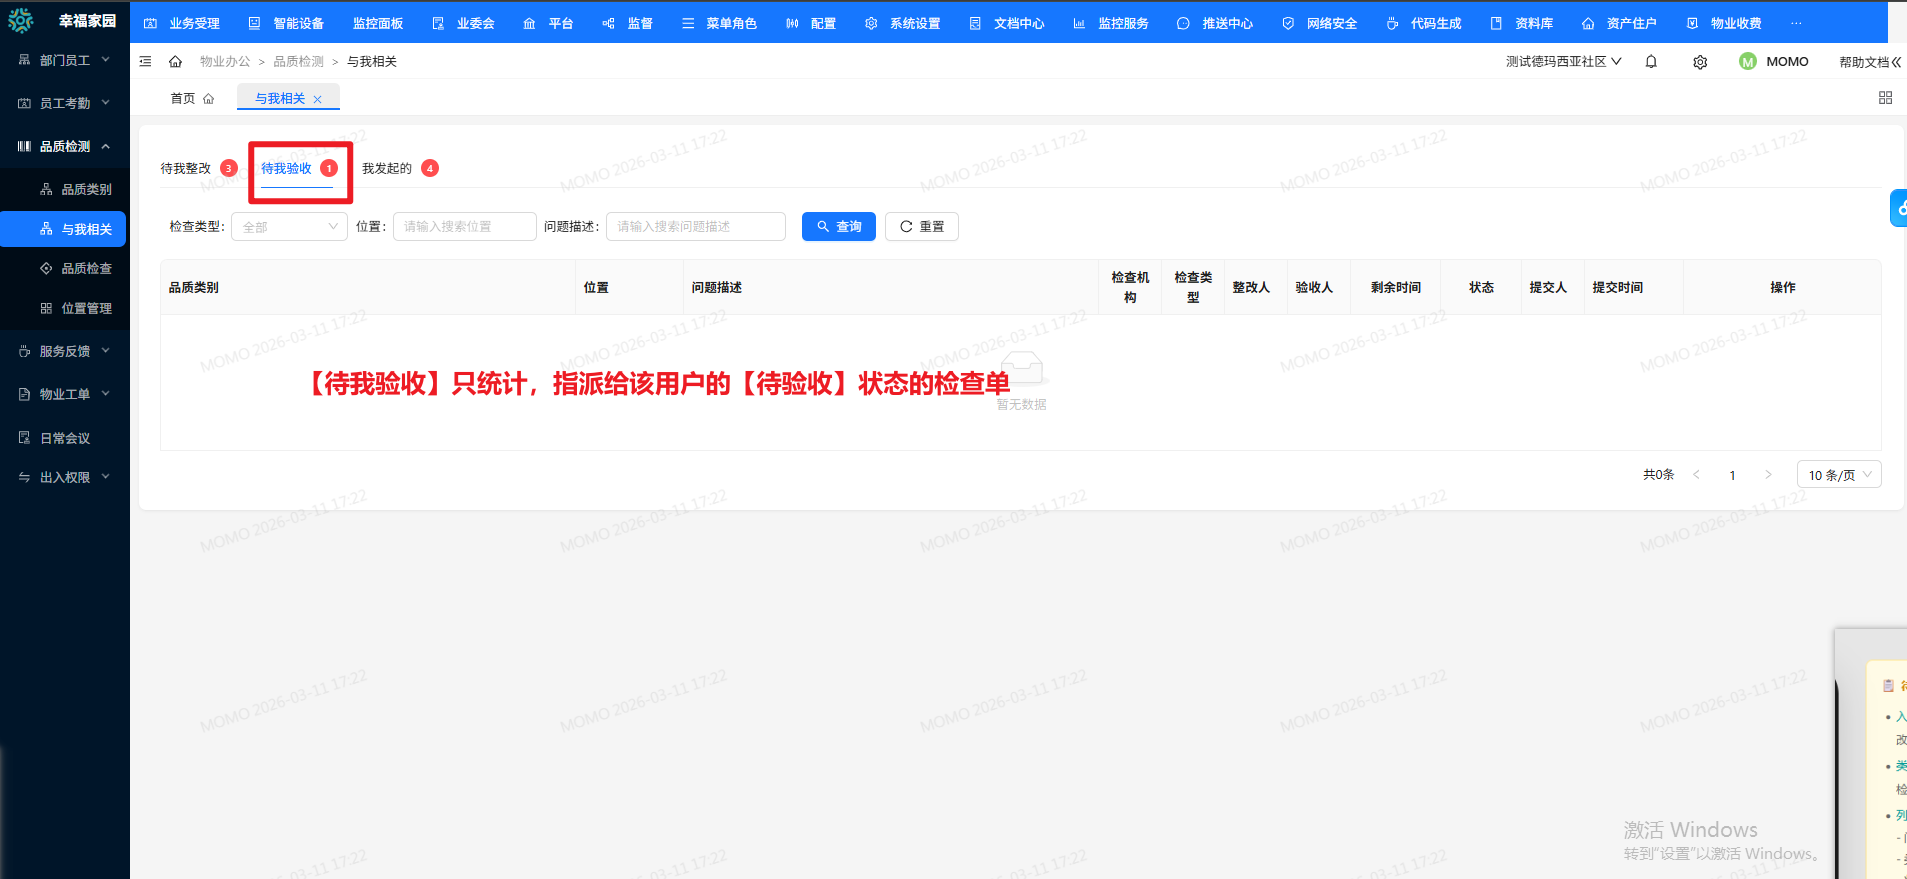Image resolution: width=1907 pixels, height=879 pixels.
Task: Open 文档中心 in top menu
Action: tap(1007, 23)
